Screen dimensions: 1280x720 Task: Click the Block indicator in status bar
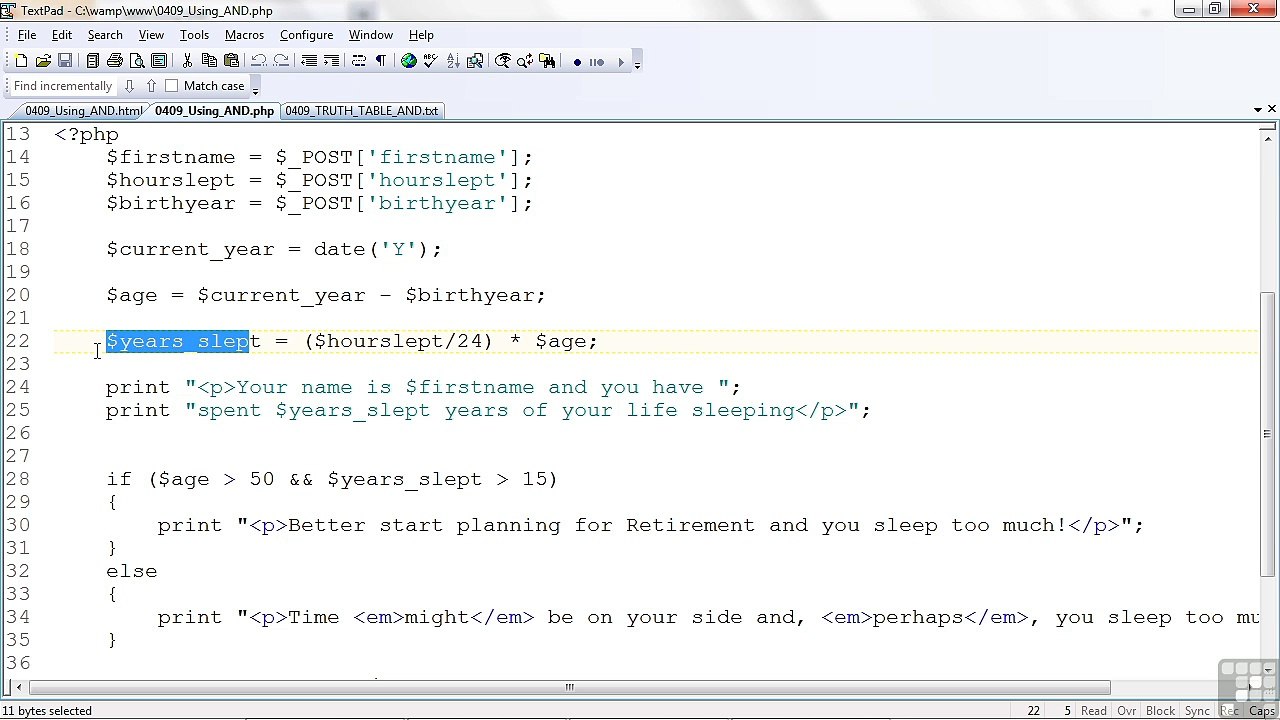1160,711
